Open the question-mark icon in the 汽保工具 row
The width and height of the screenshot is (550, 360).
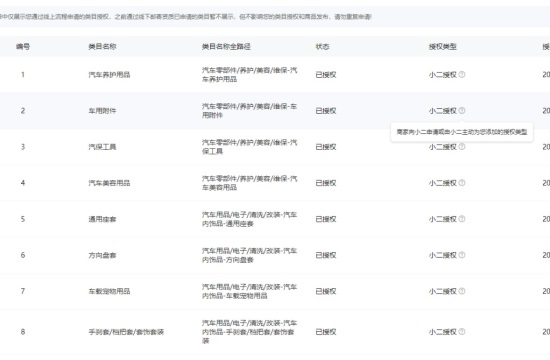462,147
